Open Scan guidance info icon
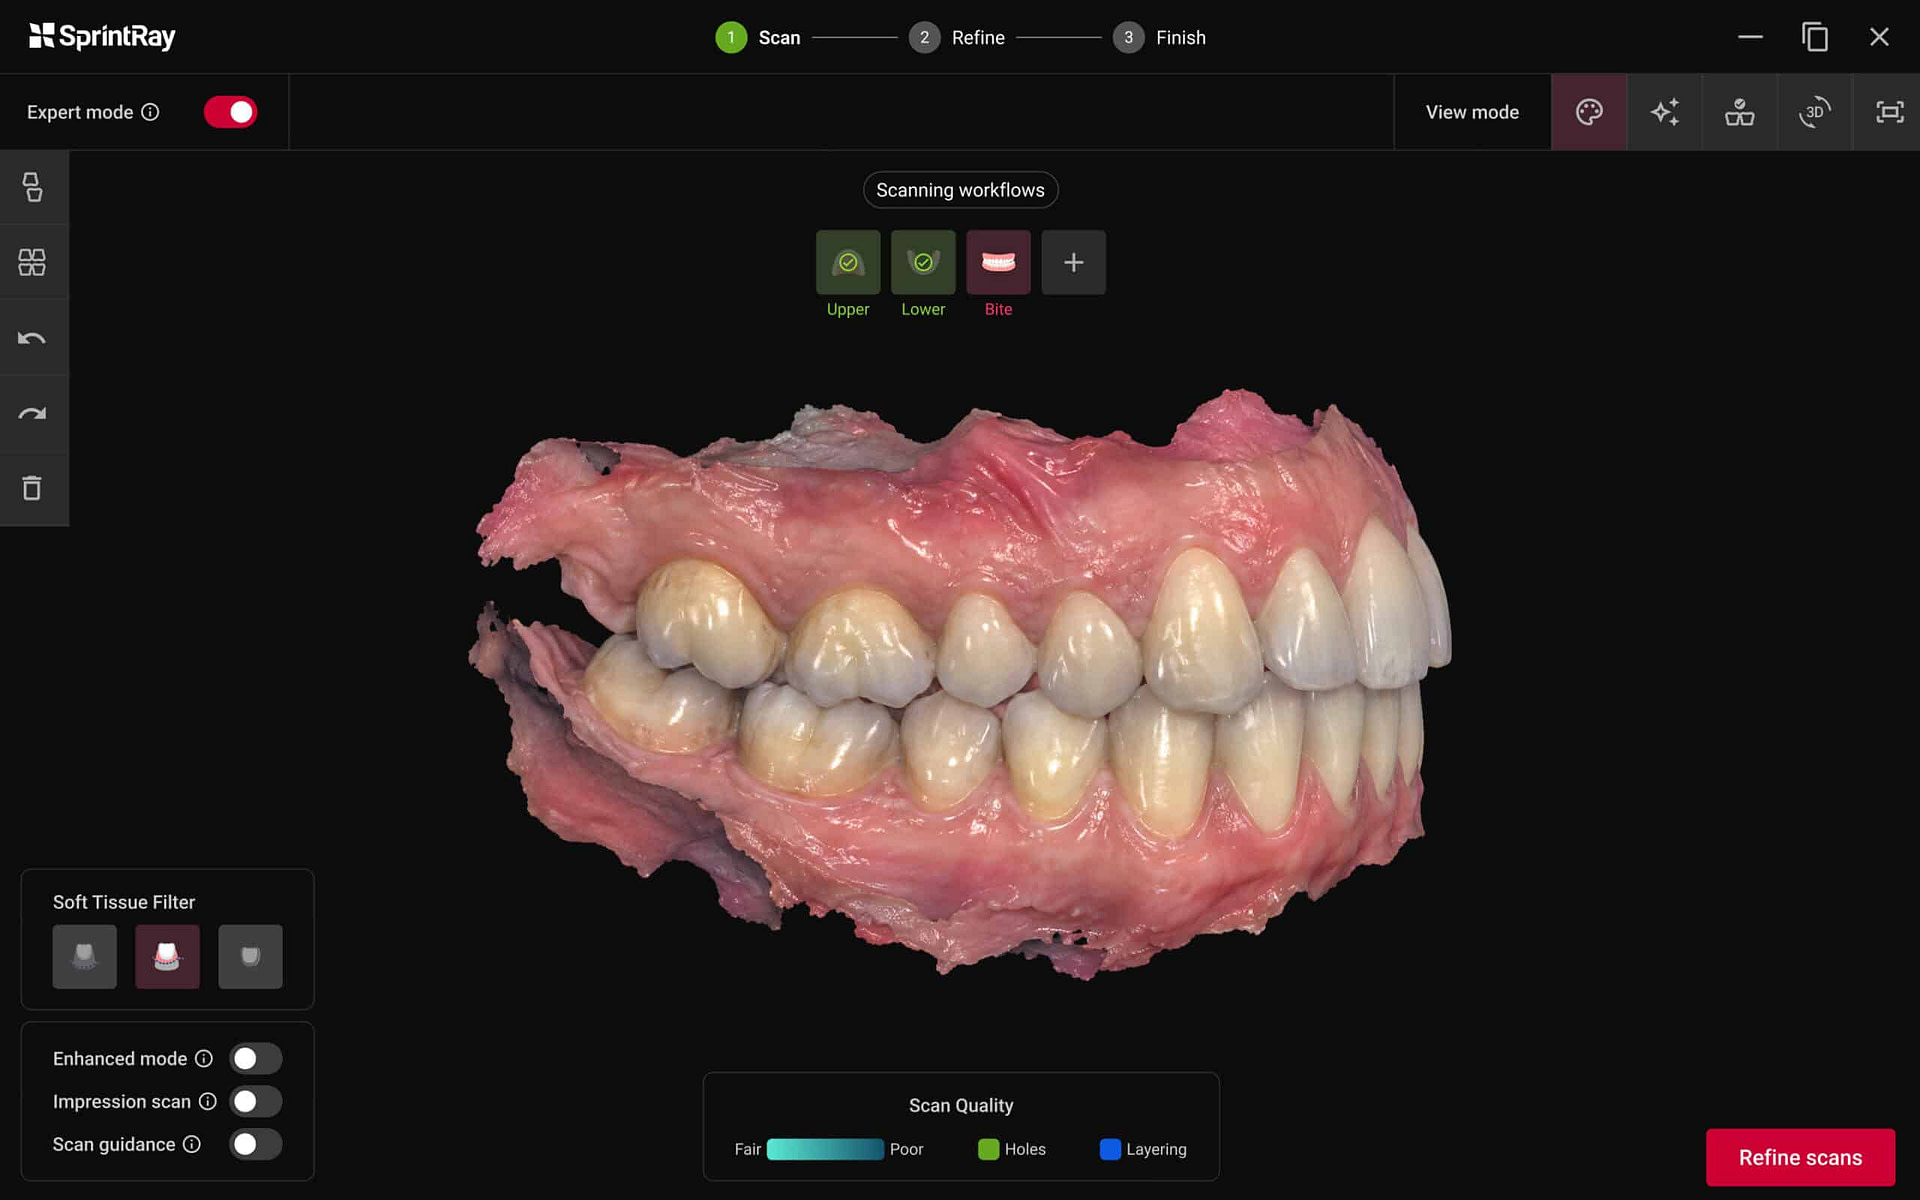1920x1200 pixels. tap(192, 1144)
